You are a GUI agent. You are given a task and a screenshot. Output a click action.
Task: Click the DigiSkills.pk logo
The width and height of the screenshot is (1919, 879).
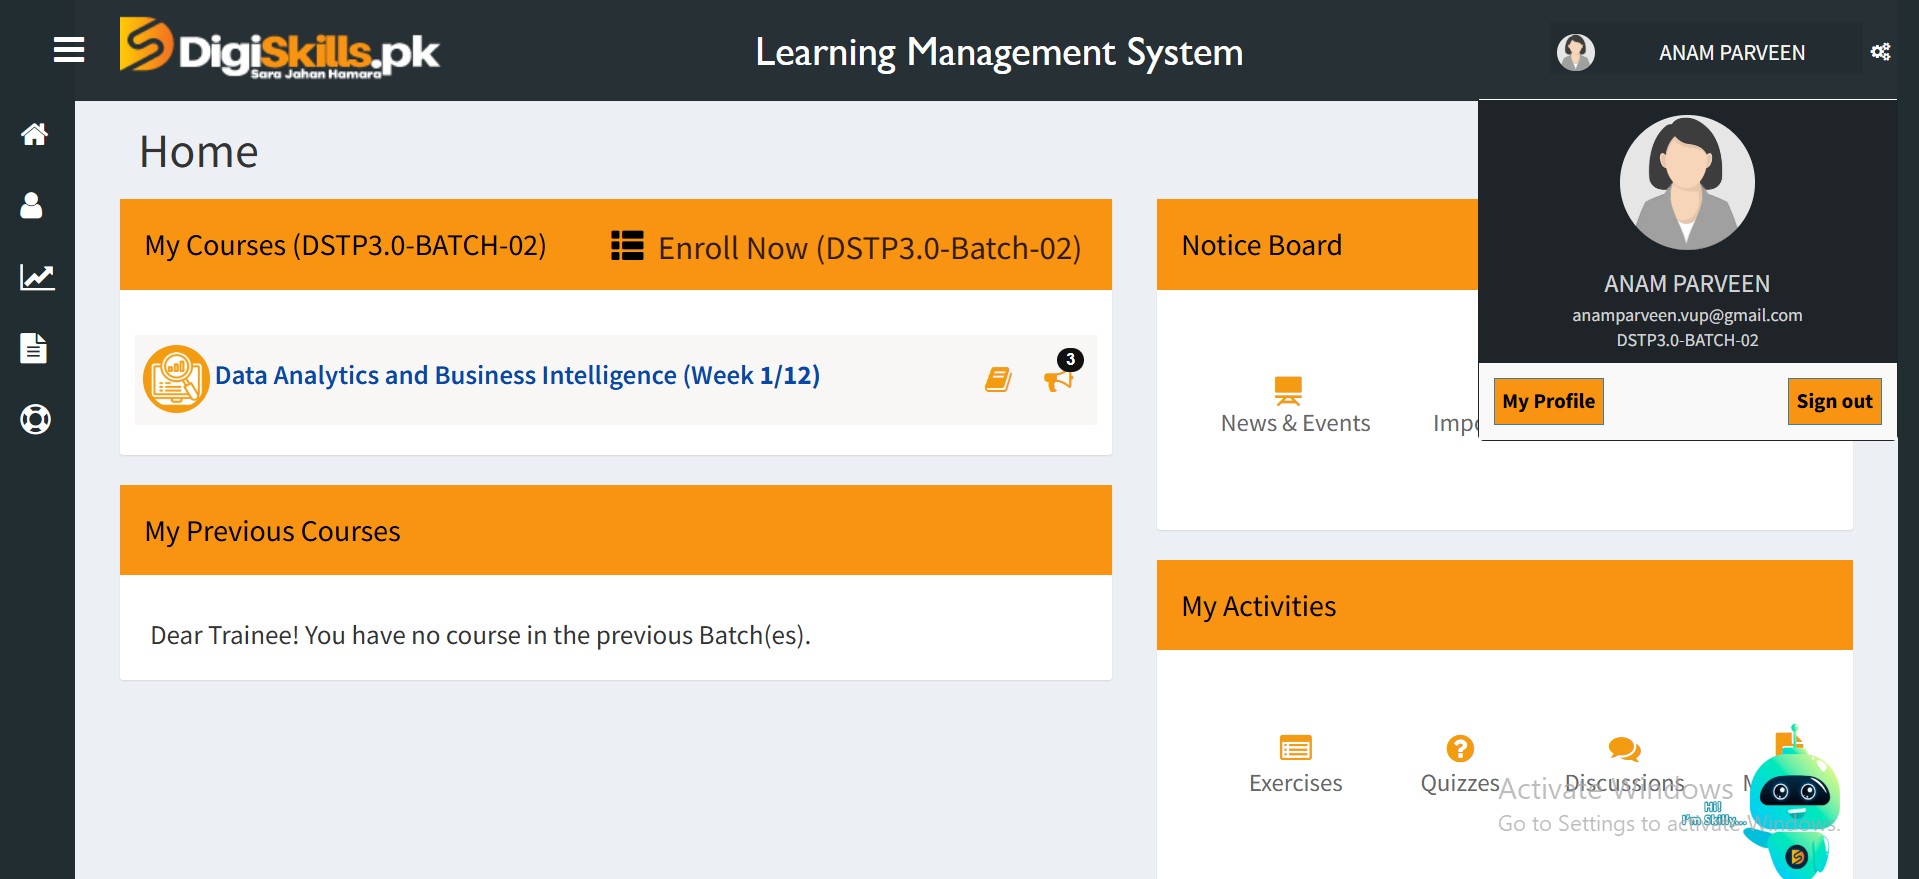point(279,49)
